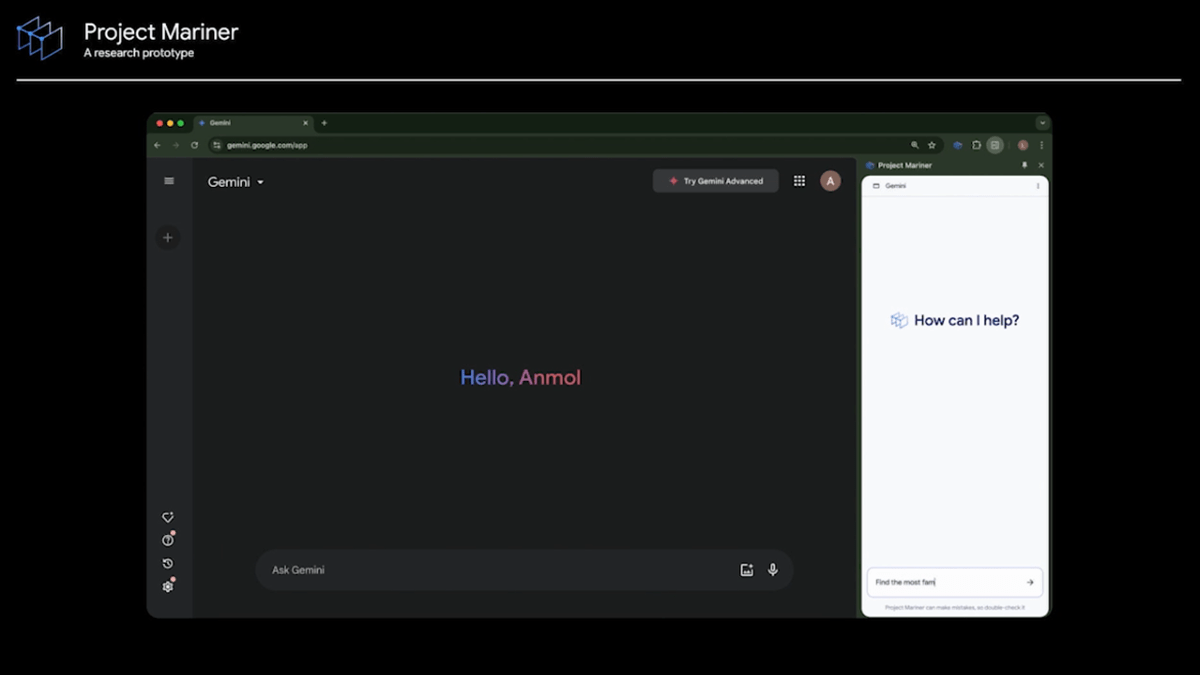This screenshot has width=1200, height=675.
Task: Click the upload image icon in prompt box
Action: (x=746, y=570)
